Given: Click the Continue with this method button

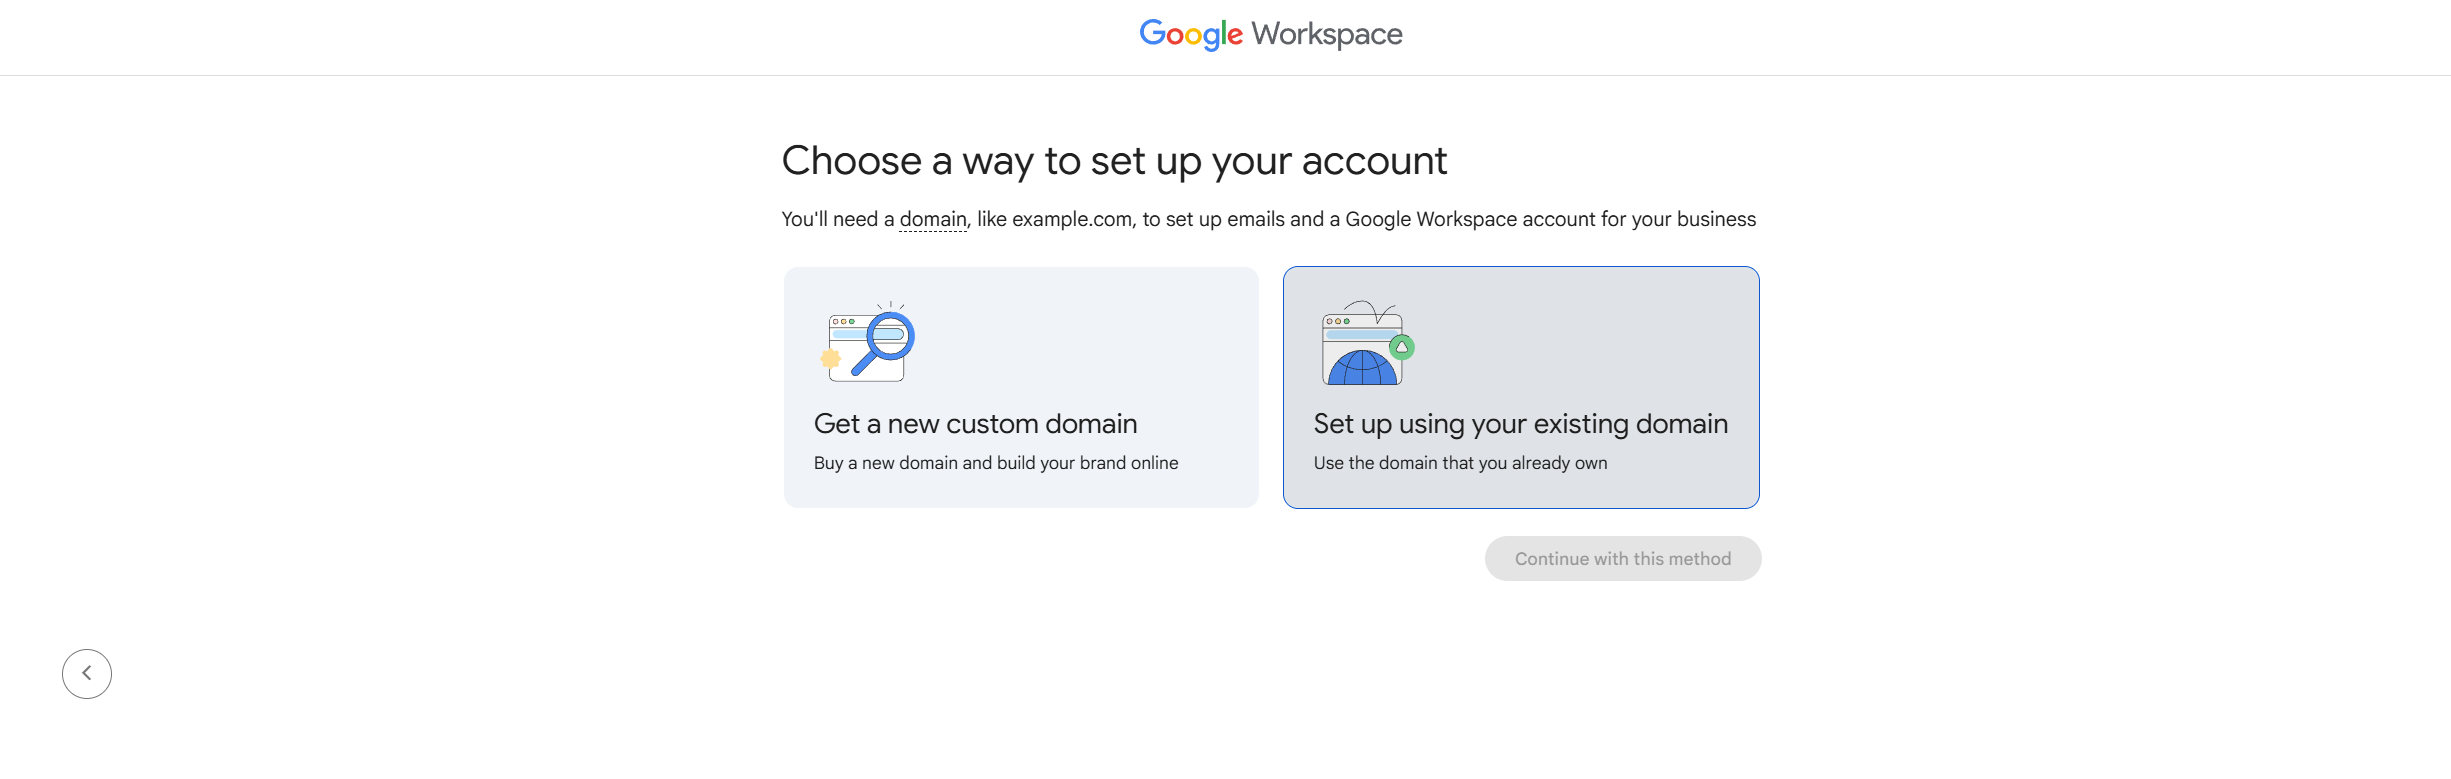Looking at the screenshot, I should (1623, 559).
